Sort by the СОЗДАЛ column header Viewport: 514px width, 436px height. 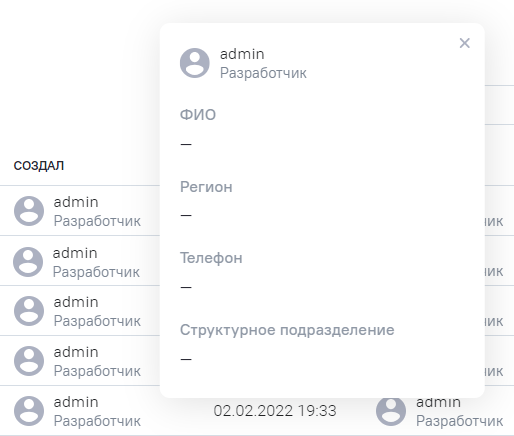[39, 166]
